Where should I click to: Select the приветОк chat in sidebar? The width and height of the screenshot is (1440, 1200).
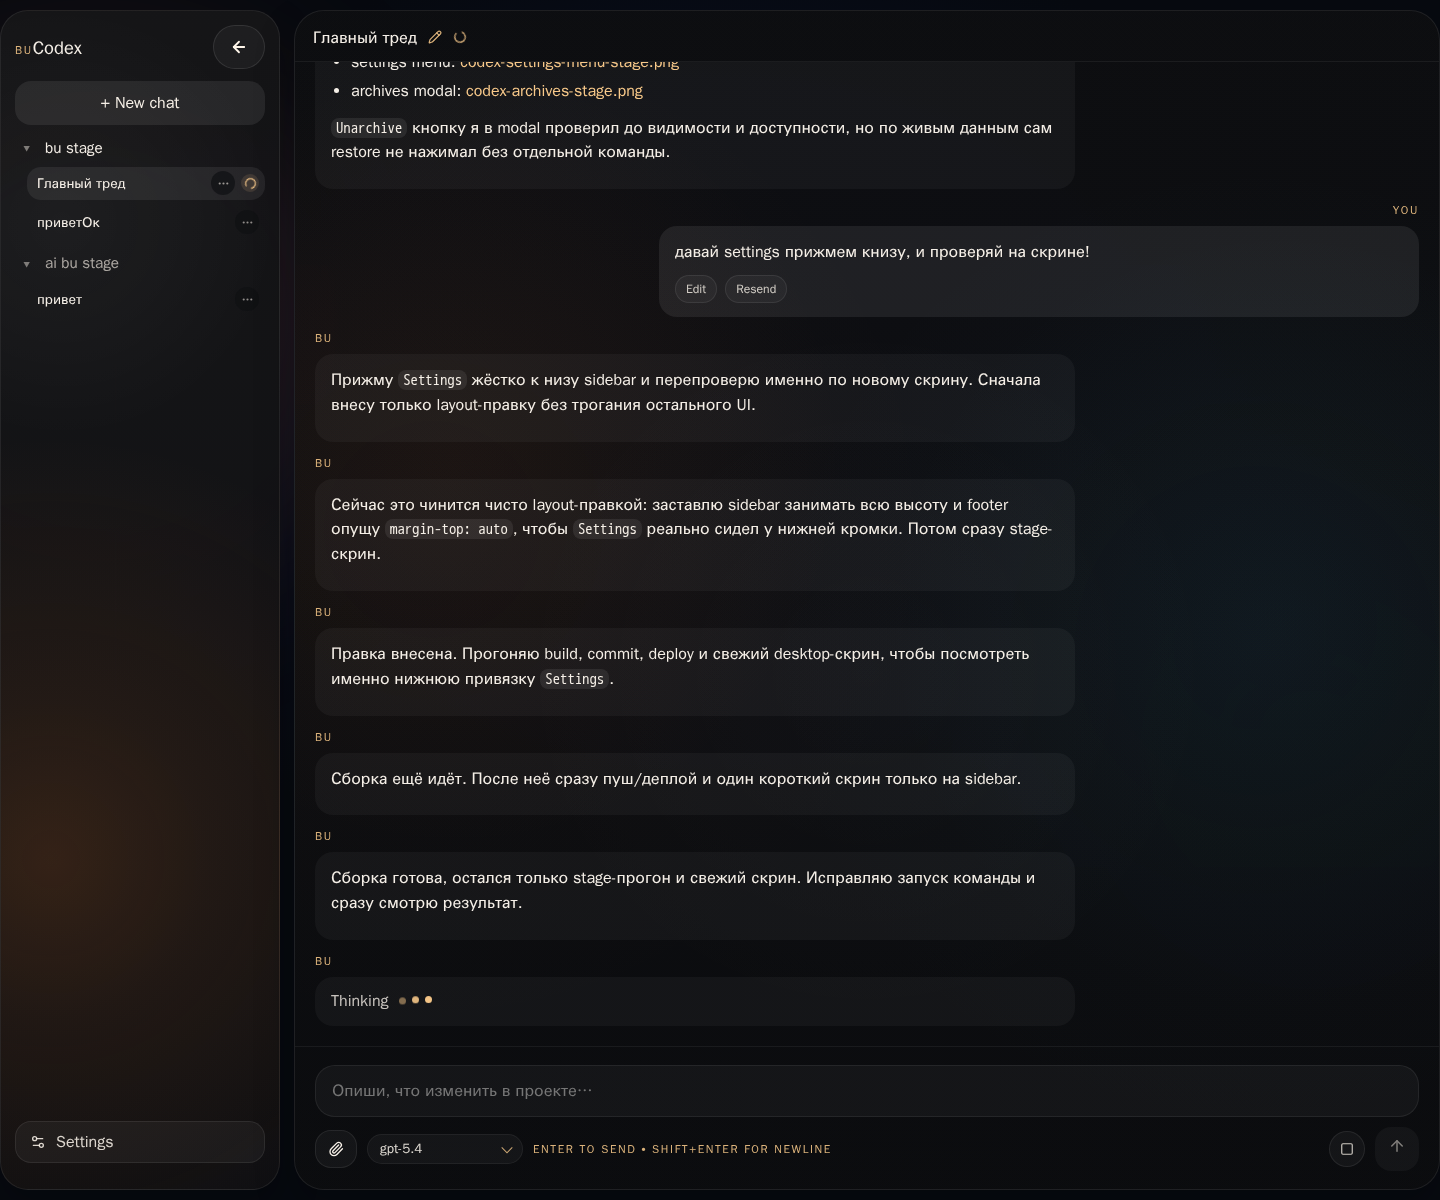coord(68,223)
